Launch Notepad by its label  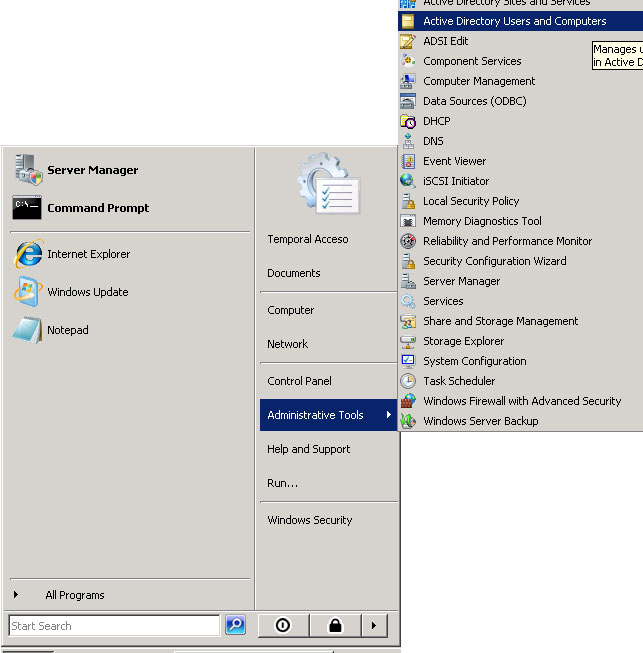tap(68, 330)
